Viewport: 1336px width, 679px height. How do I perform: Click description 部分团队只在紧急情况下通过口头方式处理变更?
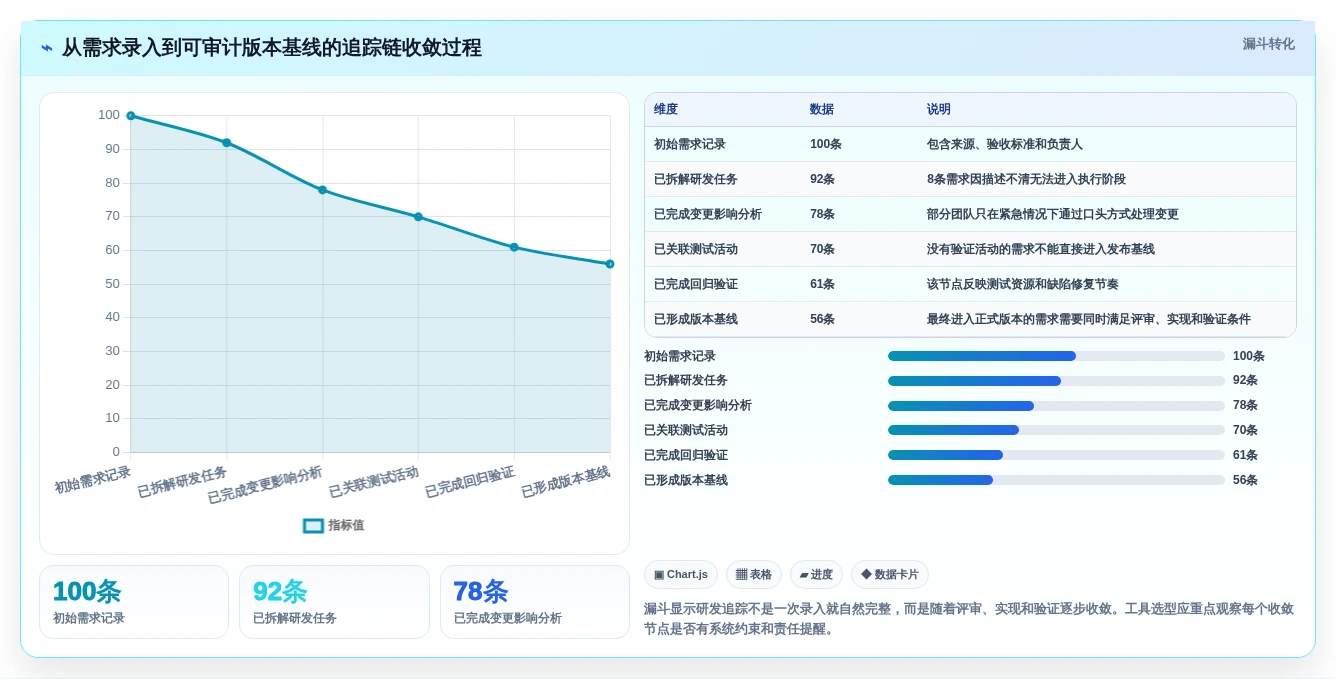pyautogui.click(x=1053, y=214)
